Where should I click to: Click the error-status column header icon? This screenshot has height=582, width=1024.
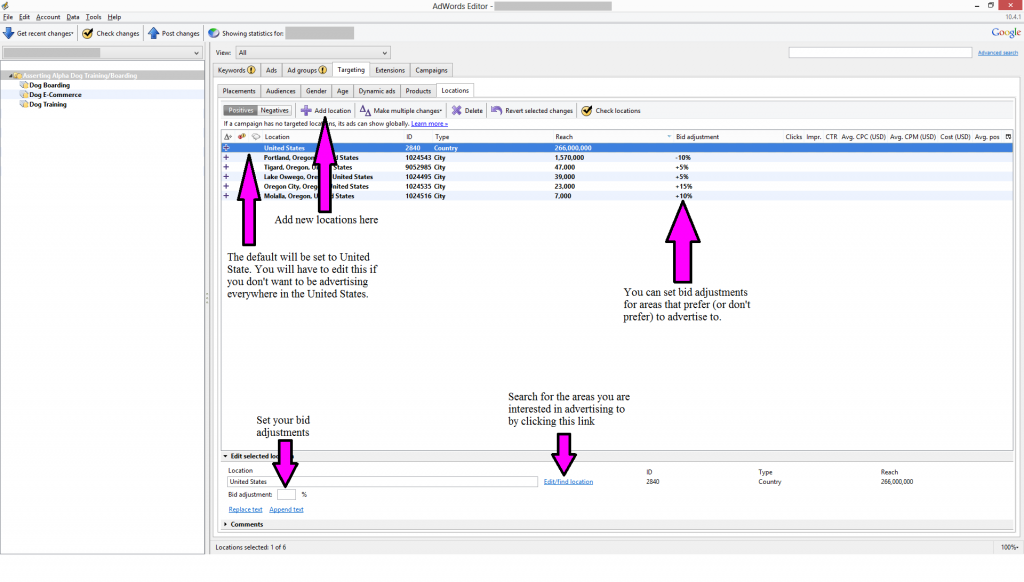(242, 137)
